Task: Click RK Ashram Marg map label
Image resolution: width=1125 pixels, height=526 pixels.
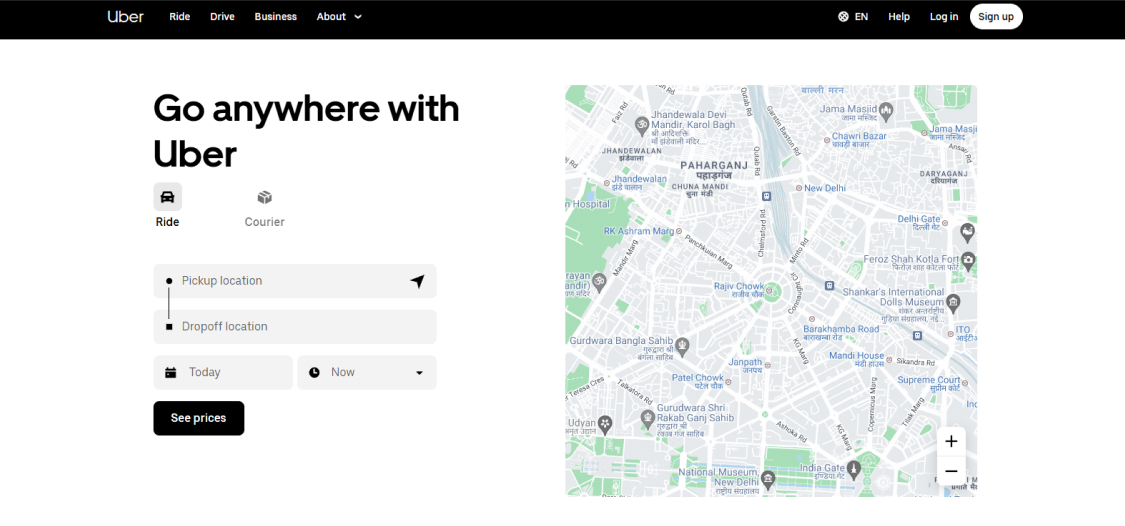Action: (x=639, y=231)
